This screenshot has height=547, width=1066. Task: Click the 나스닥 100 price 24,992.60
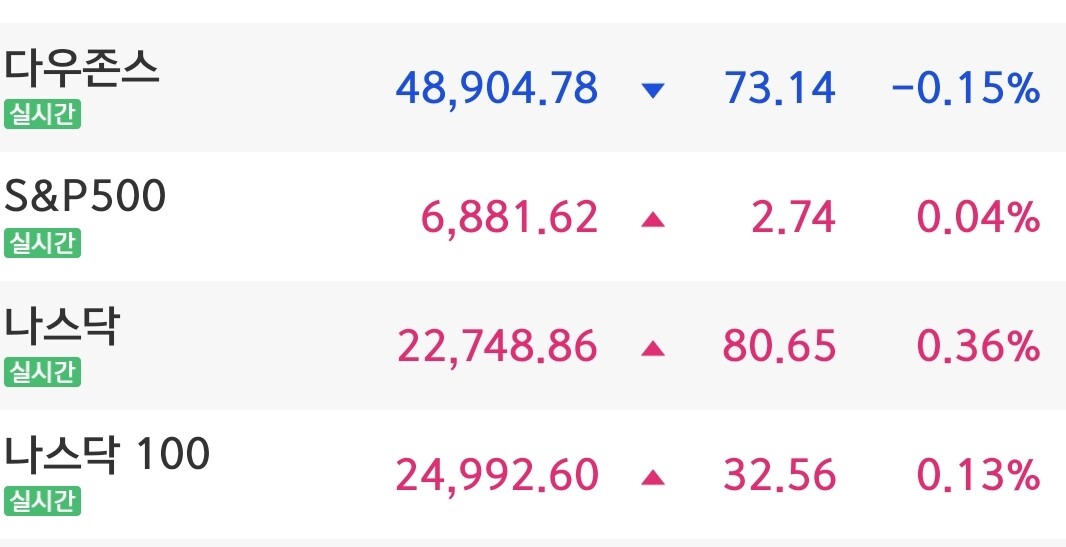[497, 476]
